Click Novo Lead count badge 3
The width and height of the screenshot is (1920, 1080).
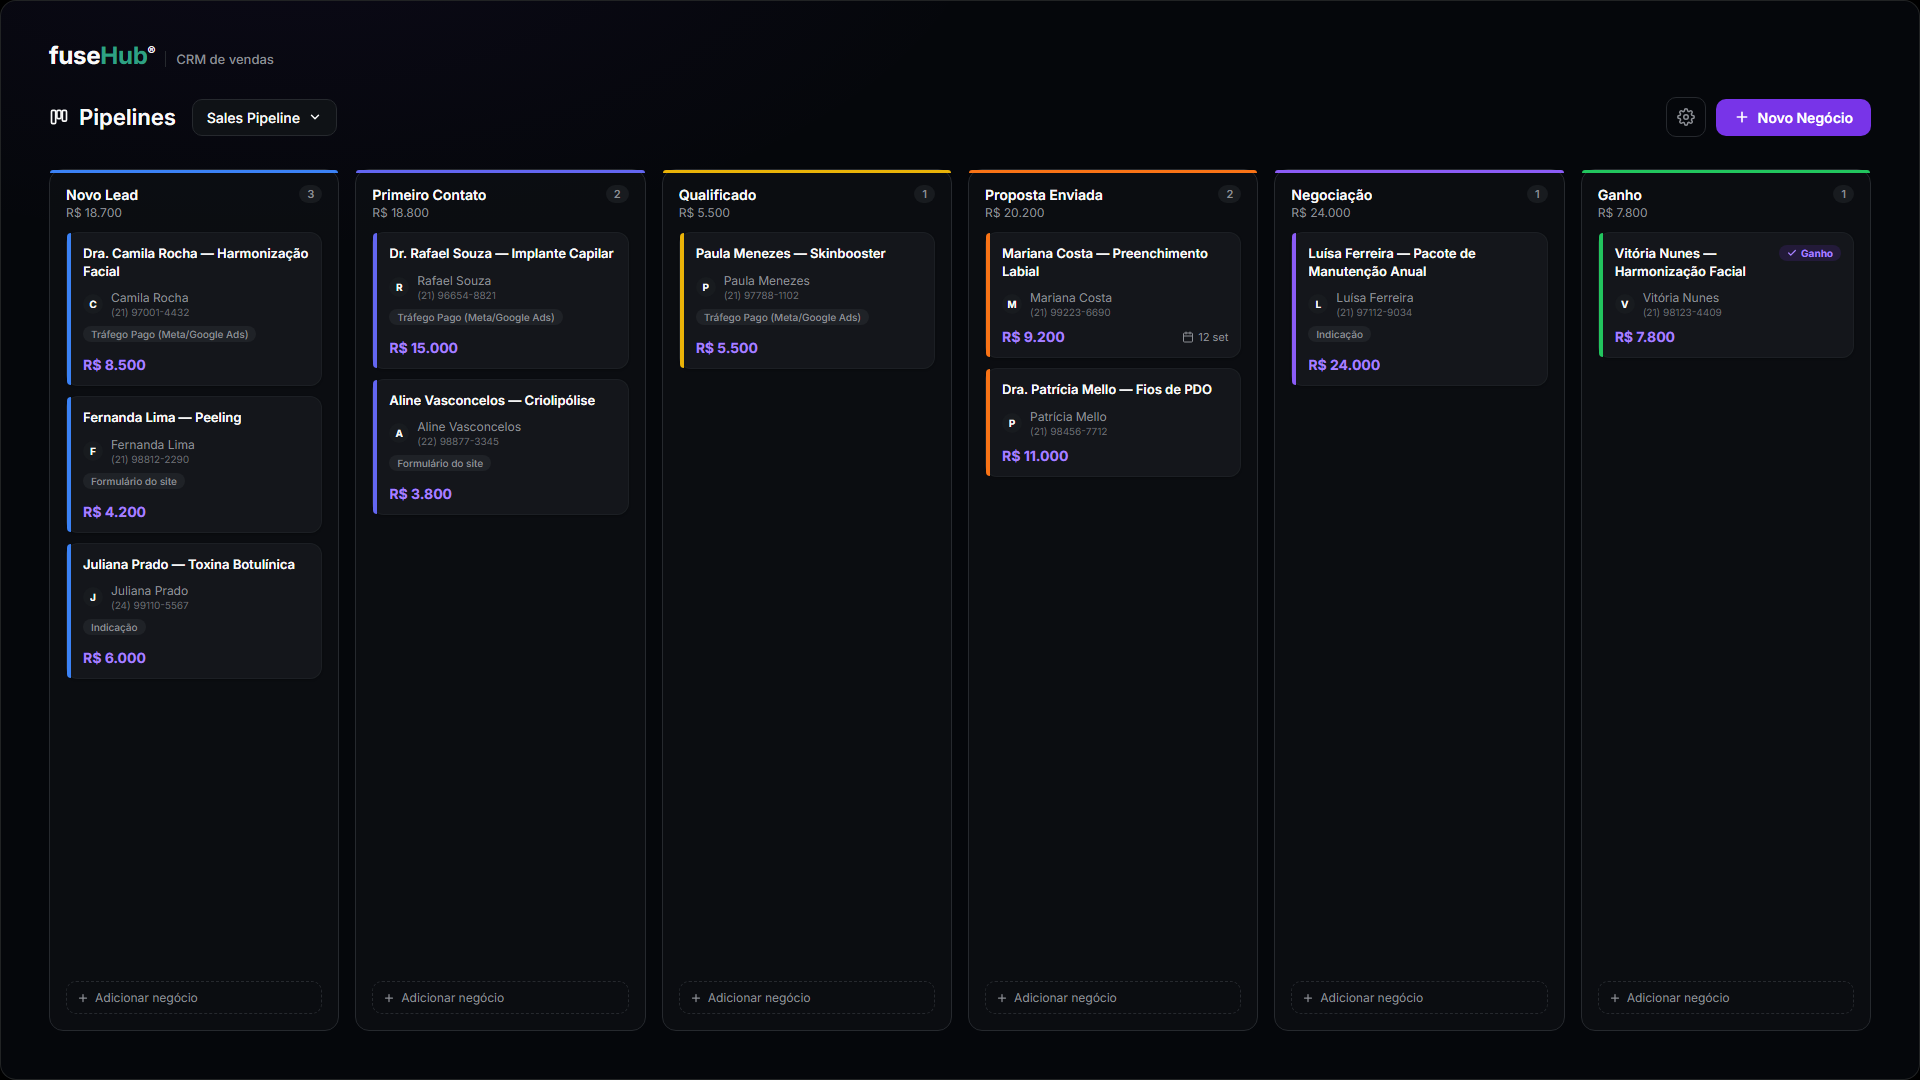click(x=311, y=194)
